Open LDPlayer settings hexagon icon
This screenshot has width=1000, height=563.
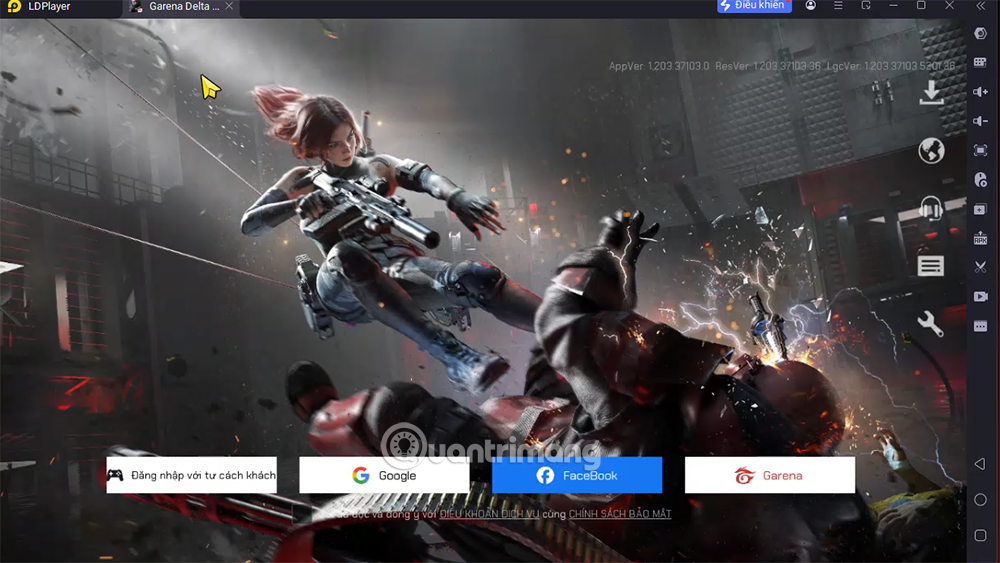(980, 33)
